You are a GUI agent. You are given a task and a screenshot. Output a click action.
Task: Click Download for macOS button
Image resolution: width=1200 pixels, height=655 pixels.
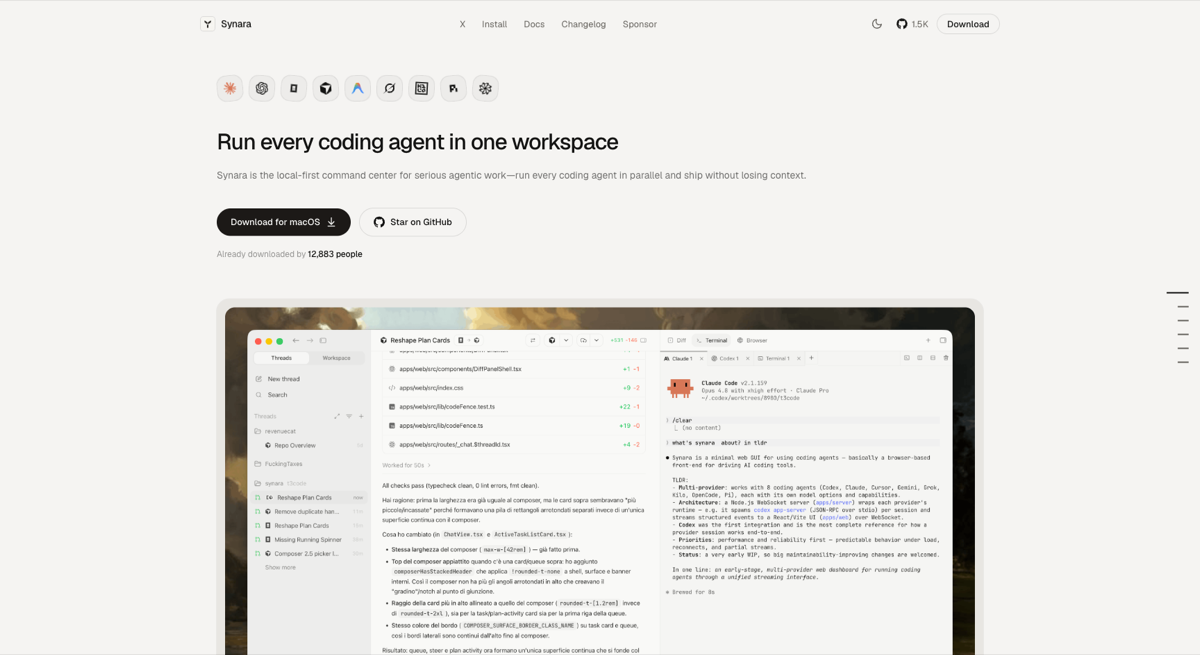[x=283, y=222]
